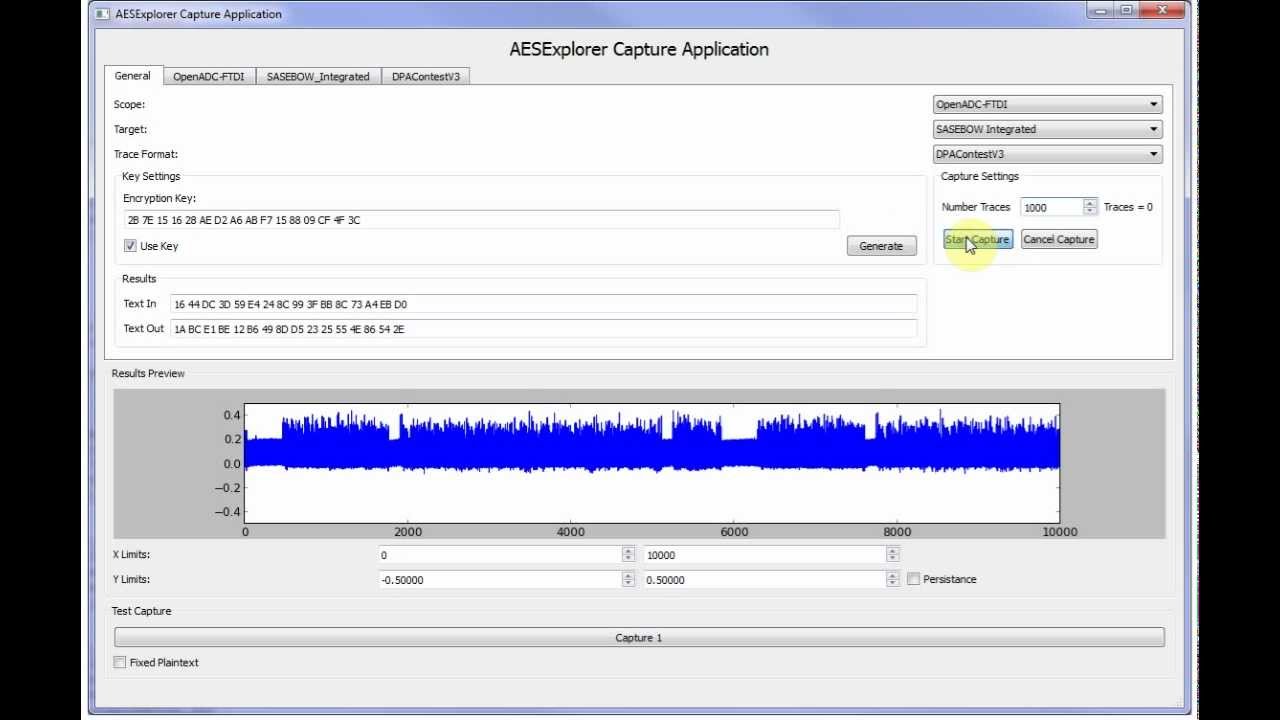Click the Y Limits minimum field
Image resolution: width=1280 pixels, height=720 pixels.
coord(499,580)
